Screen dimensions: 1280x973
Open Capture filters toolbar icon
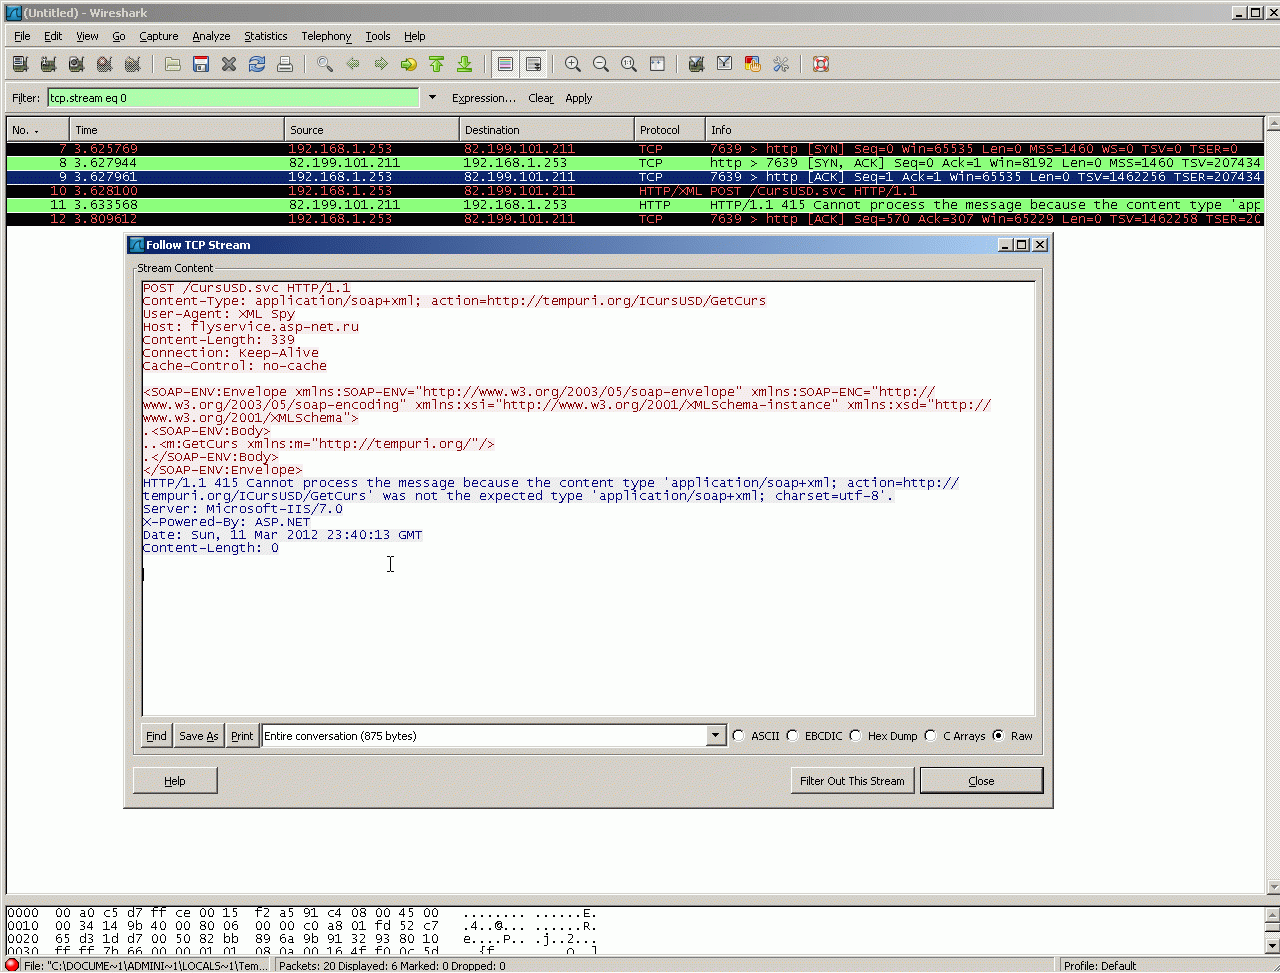click(x=697, y=64)
